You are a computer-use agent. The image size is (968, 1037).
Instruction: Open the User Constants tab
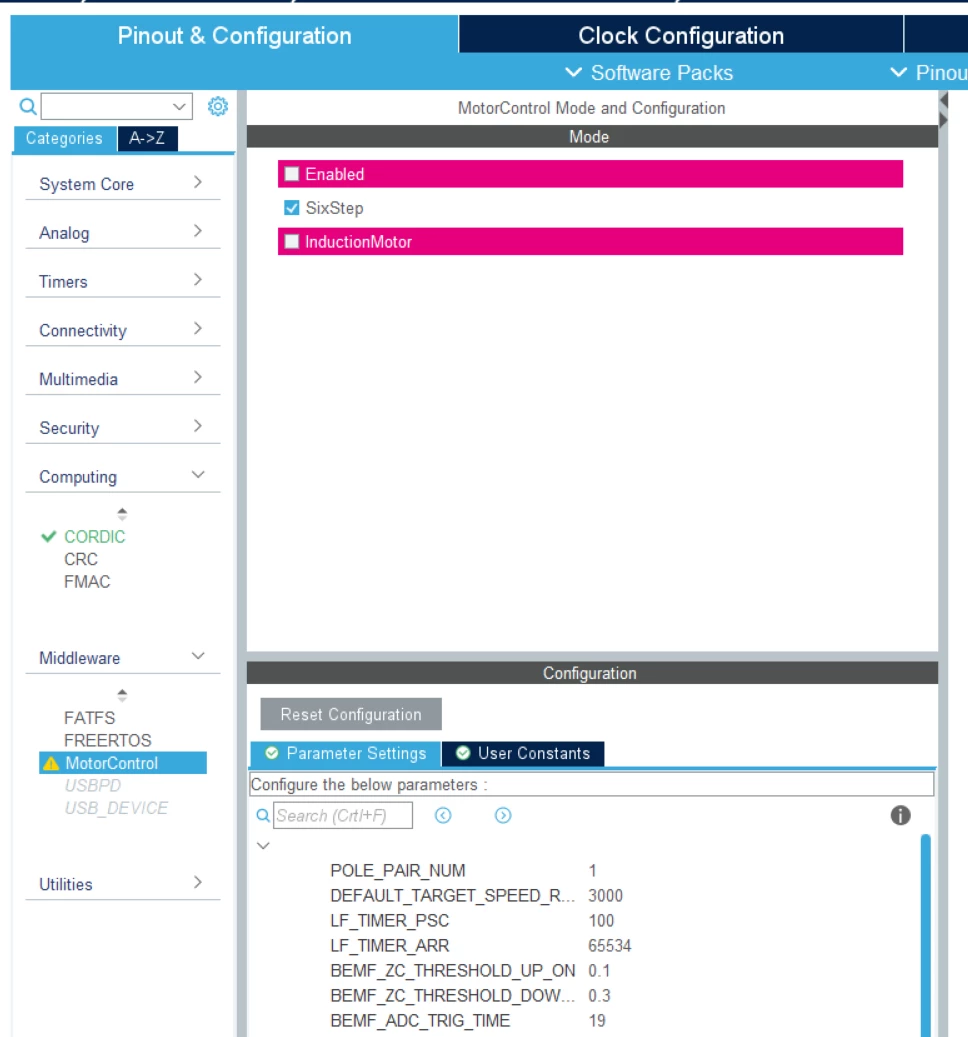[x=523, y=753]
